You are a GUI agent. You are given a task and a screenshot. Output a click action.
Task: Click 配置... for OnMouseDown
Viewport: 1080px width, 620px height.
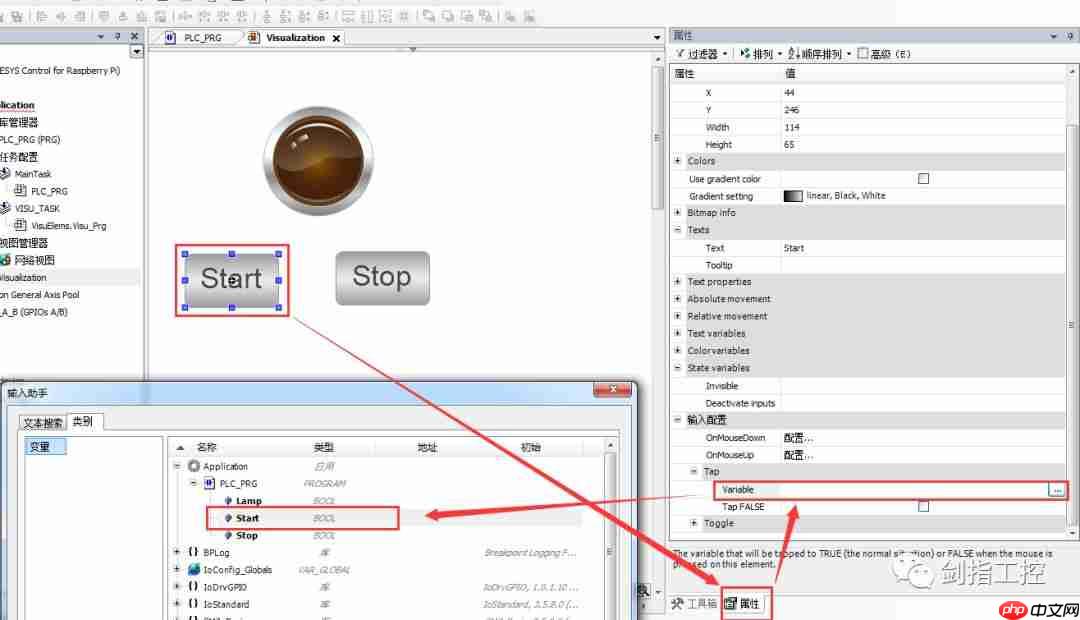(x=798, y=437)
